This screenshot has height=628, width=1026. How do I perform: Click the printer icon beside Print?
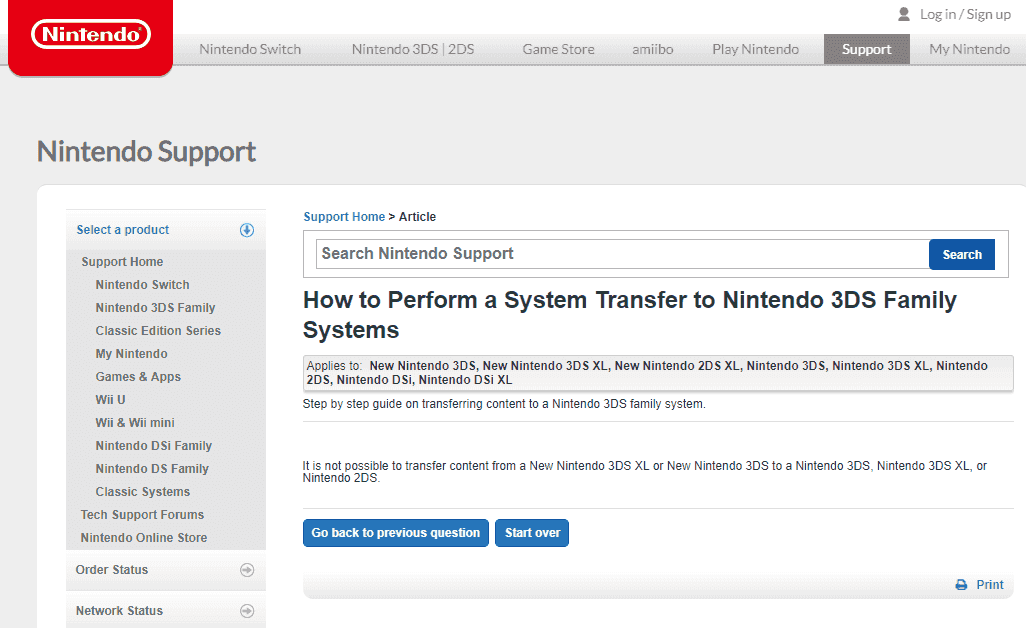click(x=961, y=585)
